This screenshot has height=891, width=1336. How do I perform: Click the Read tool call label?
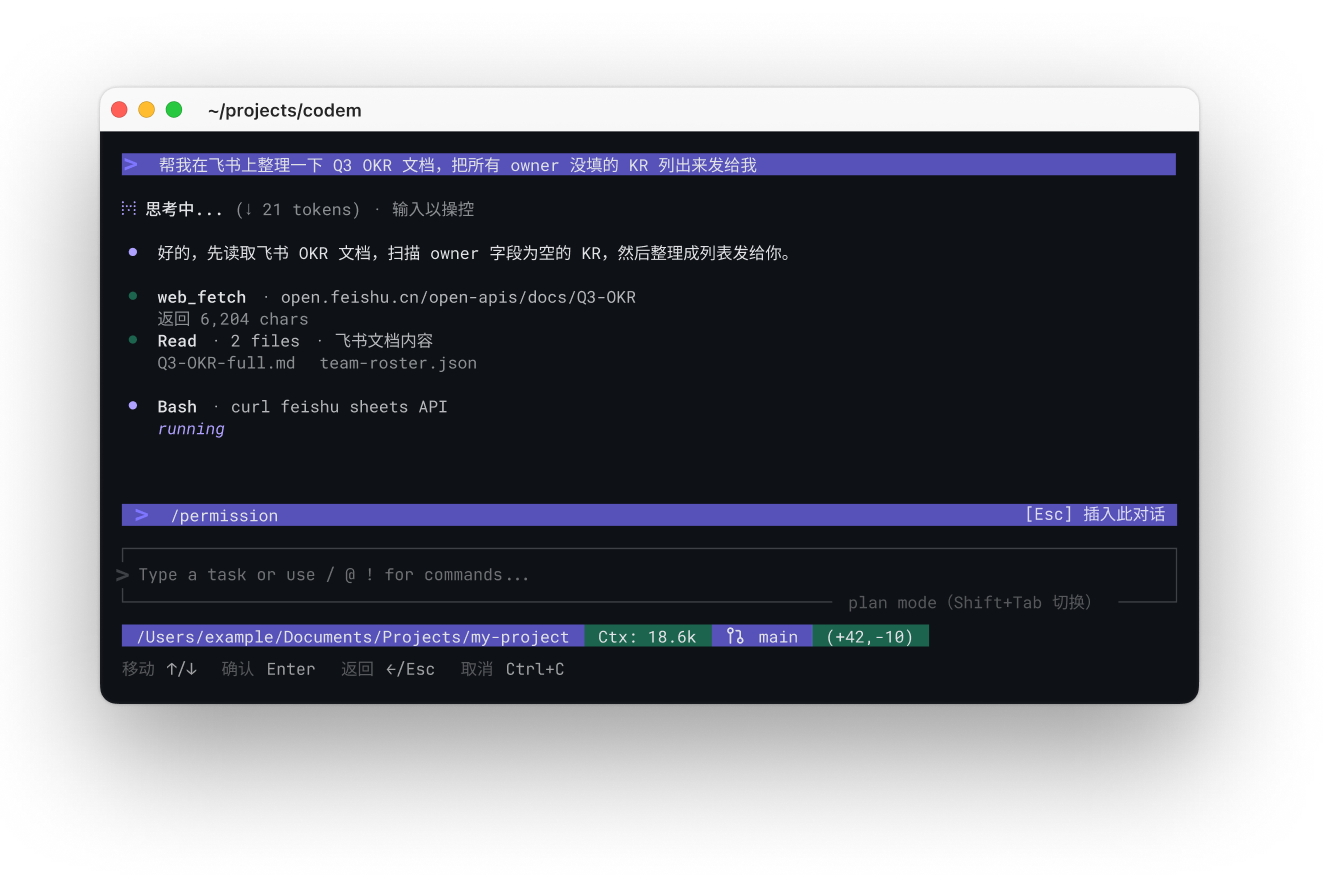point(177,341)
